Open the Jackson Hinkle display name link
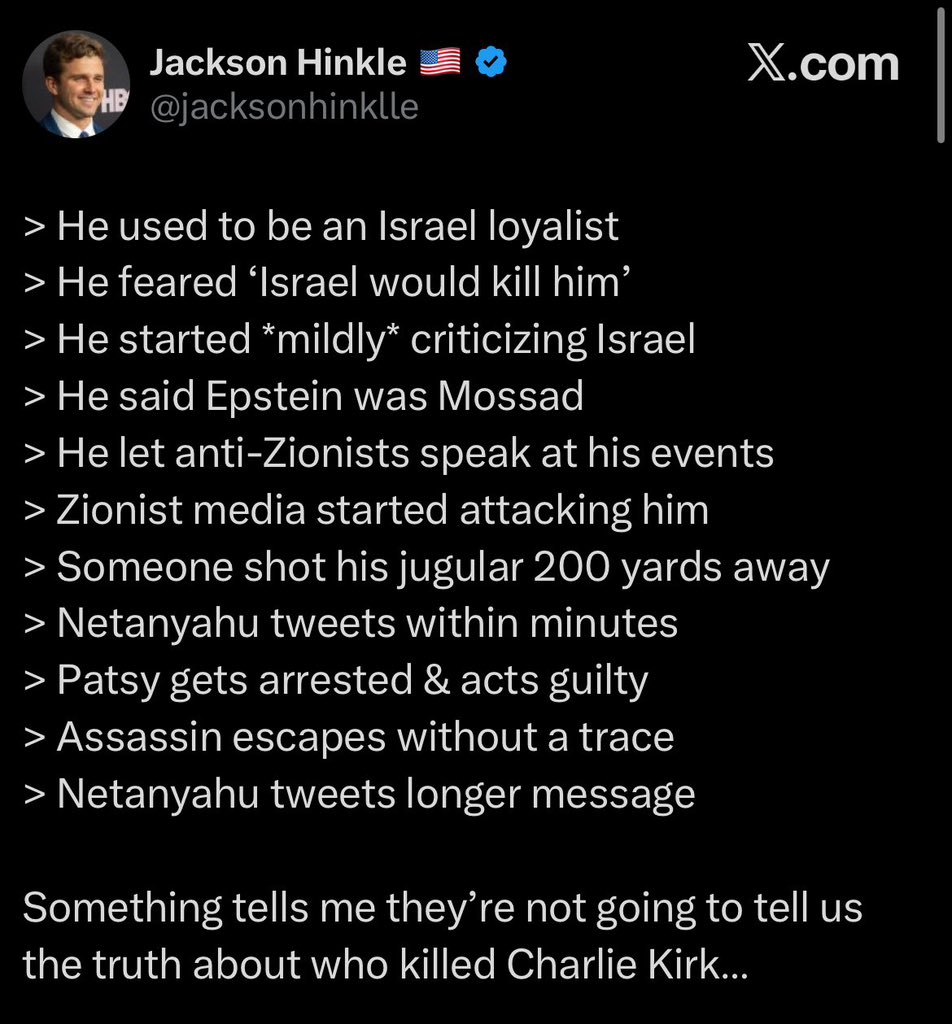This screenshot has width=952, height=1024. [x=278, y=63]
